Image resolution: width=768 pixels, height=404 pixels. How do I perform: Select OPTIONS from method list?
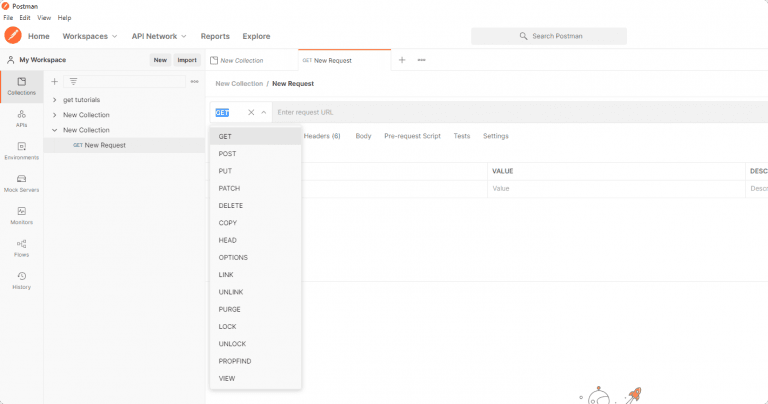tap(255, 258)
